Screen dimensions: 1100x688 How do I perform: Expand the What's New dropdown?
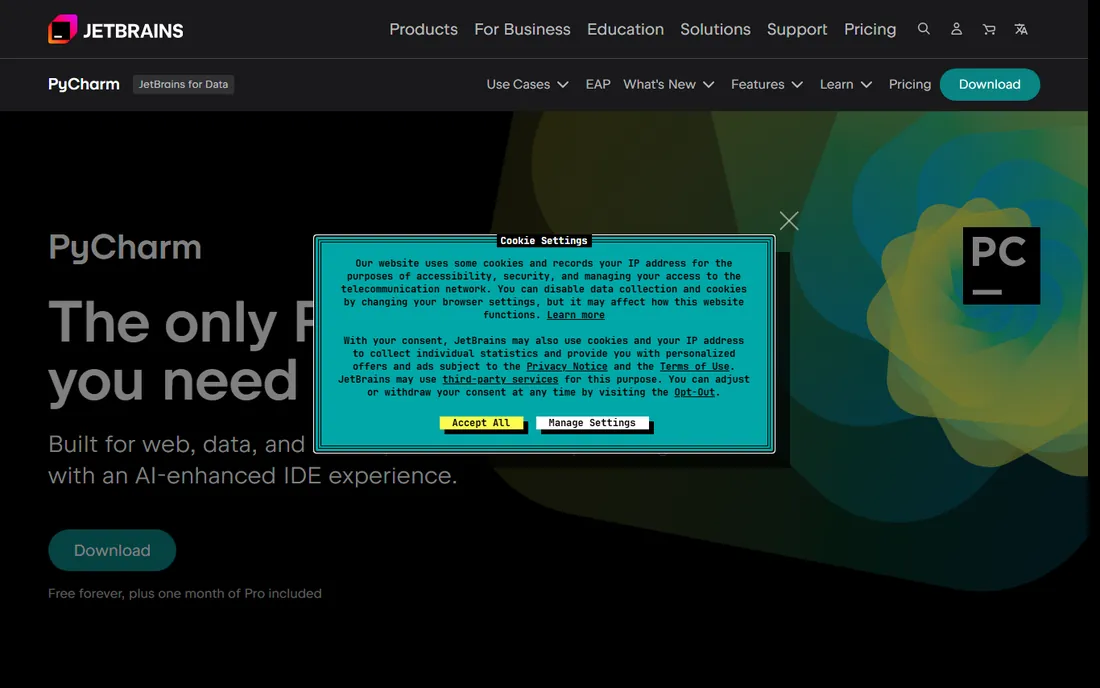[669, 84]
